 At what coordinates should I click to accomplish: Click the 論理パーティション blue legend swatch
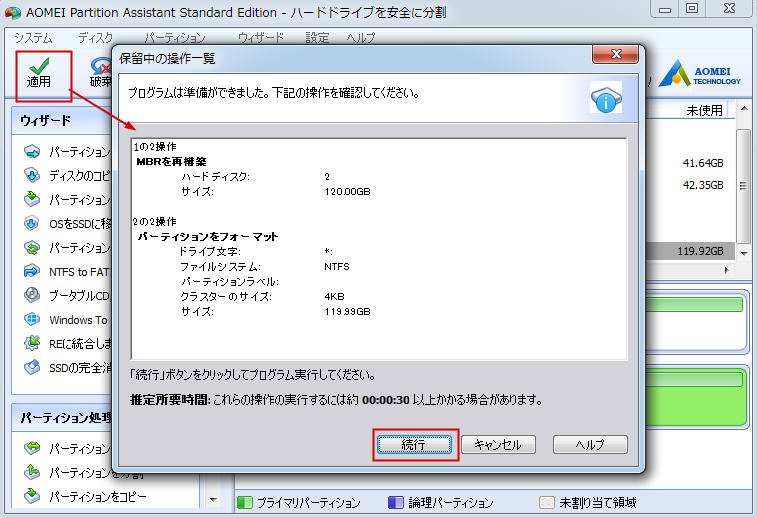[x=396, y=503]
